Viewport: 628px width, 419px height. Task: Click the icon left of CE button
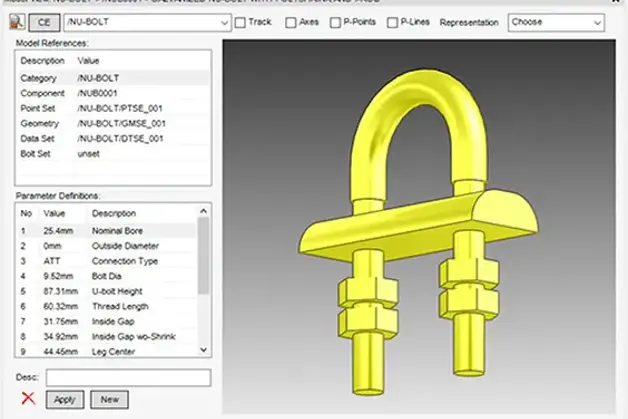18,21
